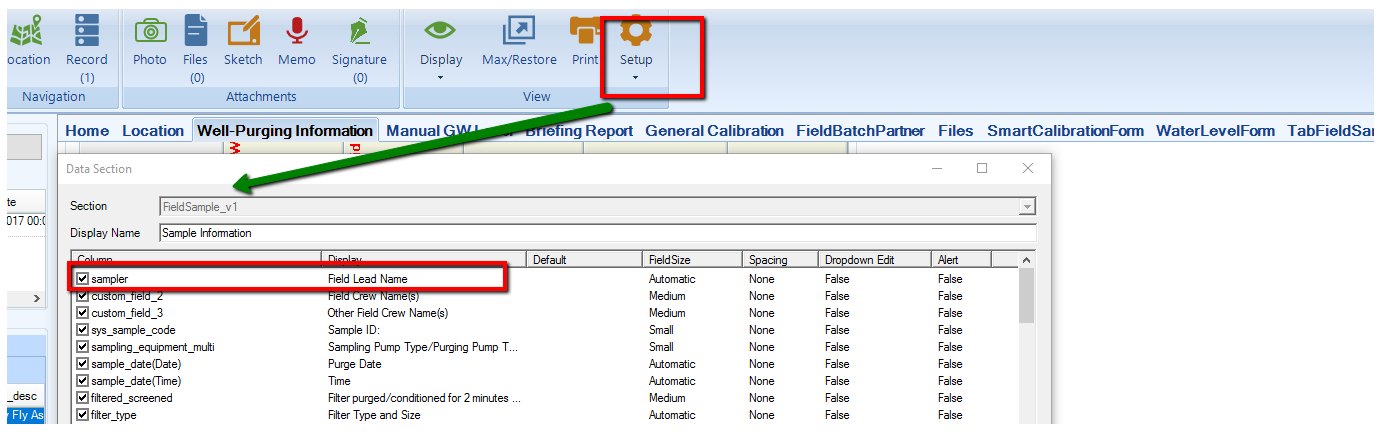Click 'Small' FieldSize for sys_sample_code

coord(661,330)
